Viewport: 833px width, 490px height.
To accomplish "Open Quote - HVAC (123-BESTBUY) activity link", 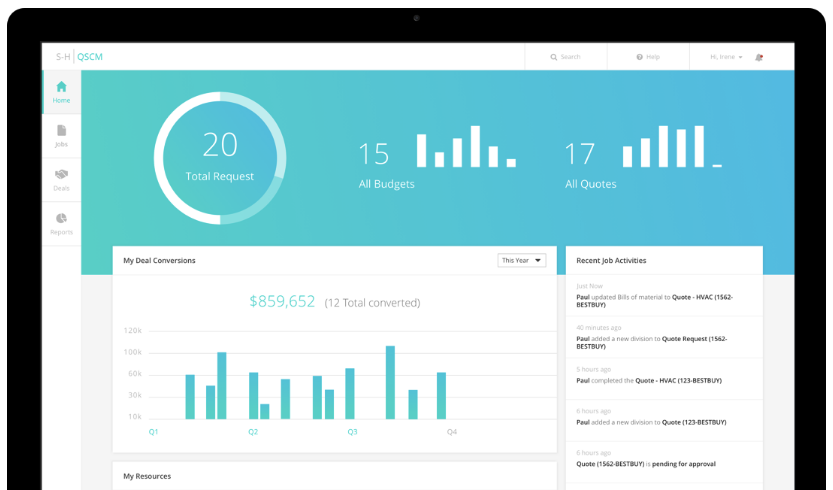I will click(678, 381).
